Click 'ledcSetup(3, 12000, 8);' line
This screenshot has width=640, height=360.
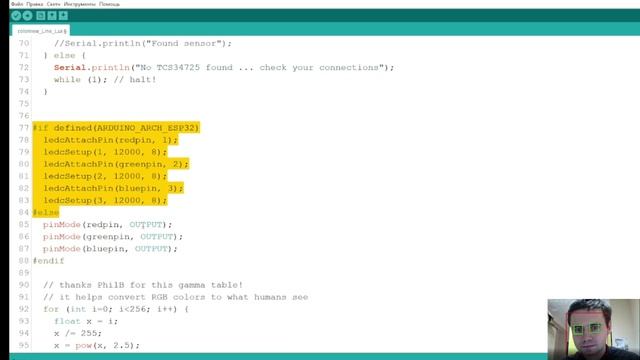tap(105, 200)
